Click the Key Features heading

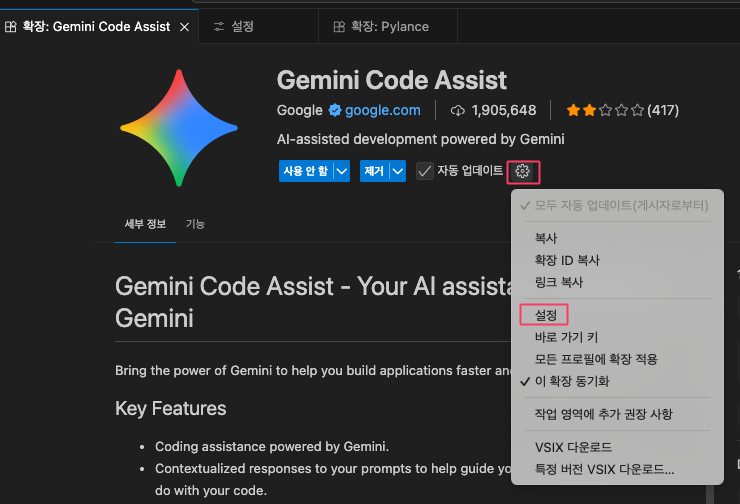(x=171, y=408)
